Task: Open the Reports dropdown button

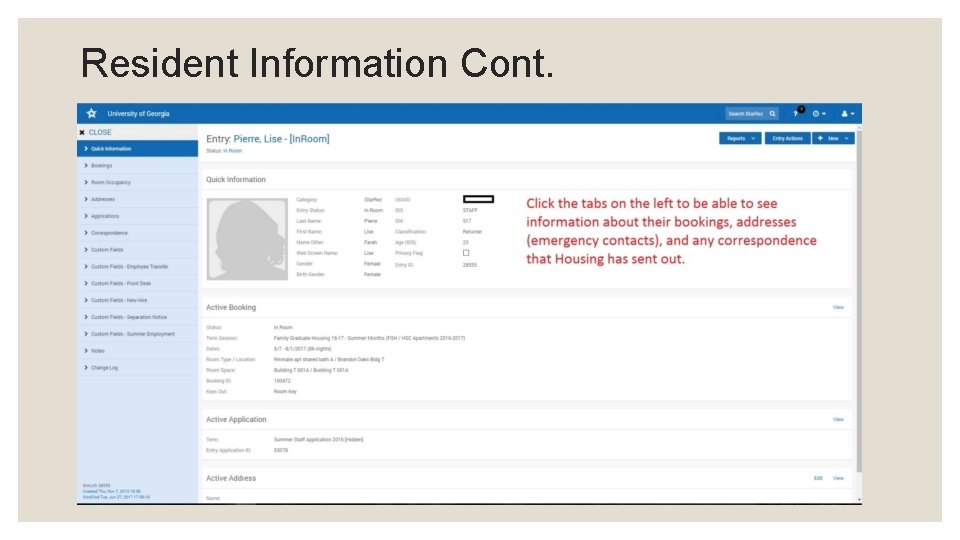Action: pos(740,138)
